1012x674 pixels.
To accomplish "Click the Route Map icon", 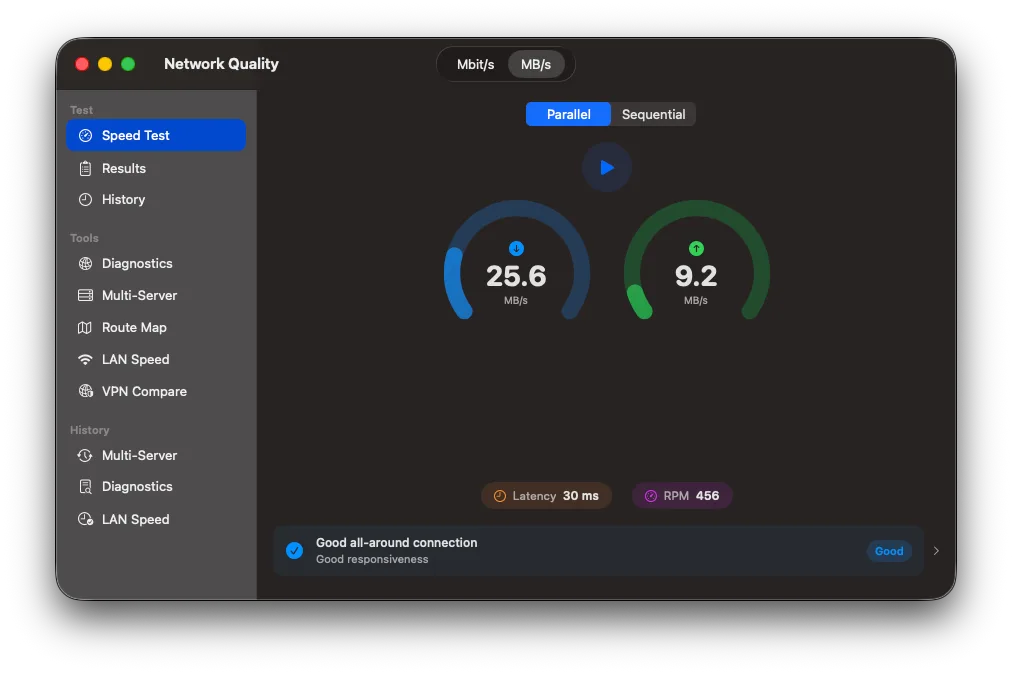I will (85, 327).
